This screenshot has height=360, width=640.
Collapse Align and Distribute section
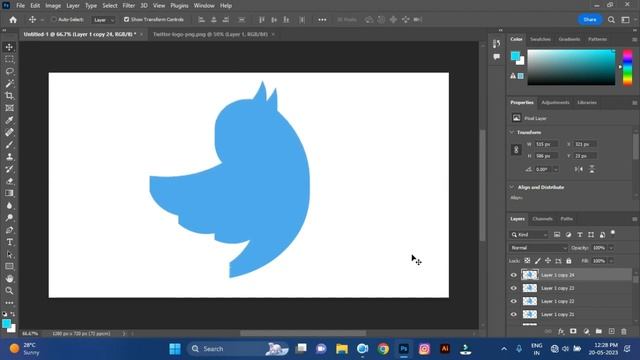512,187
